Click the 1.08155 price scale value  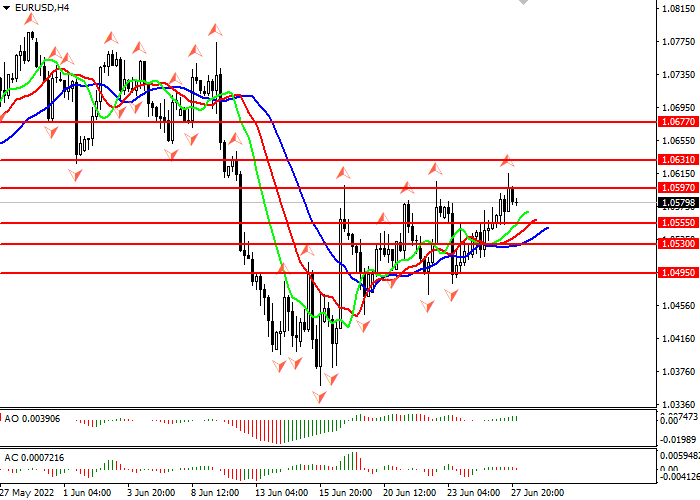pyautogui.click(x=678, y=9)
